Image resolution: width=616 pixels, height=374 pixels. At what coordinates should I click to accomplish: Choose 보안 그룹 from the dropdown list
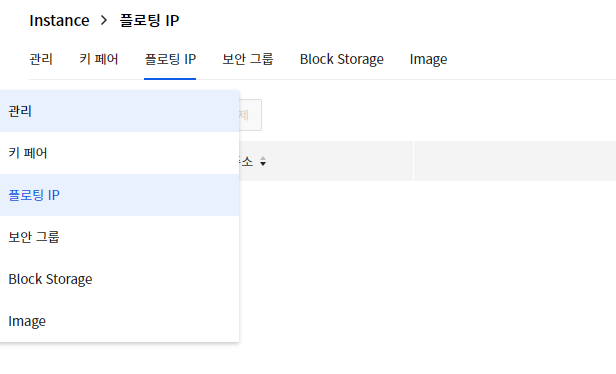119,237
